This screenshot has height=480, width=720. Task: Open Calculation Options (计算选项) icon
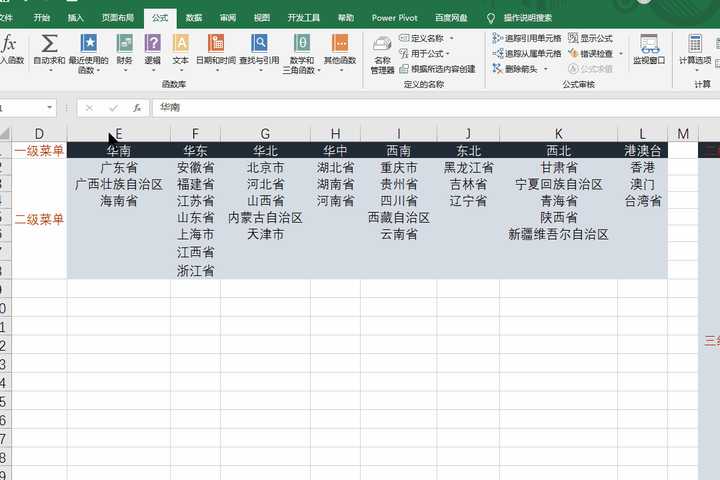pyautogui.click(x=695, y=44)
